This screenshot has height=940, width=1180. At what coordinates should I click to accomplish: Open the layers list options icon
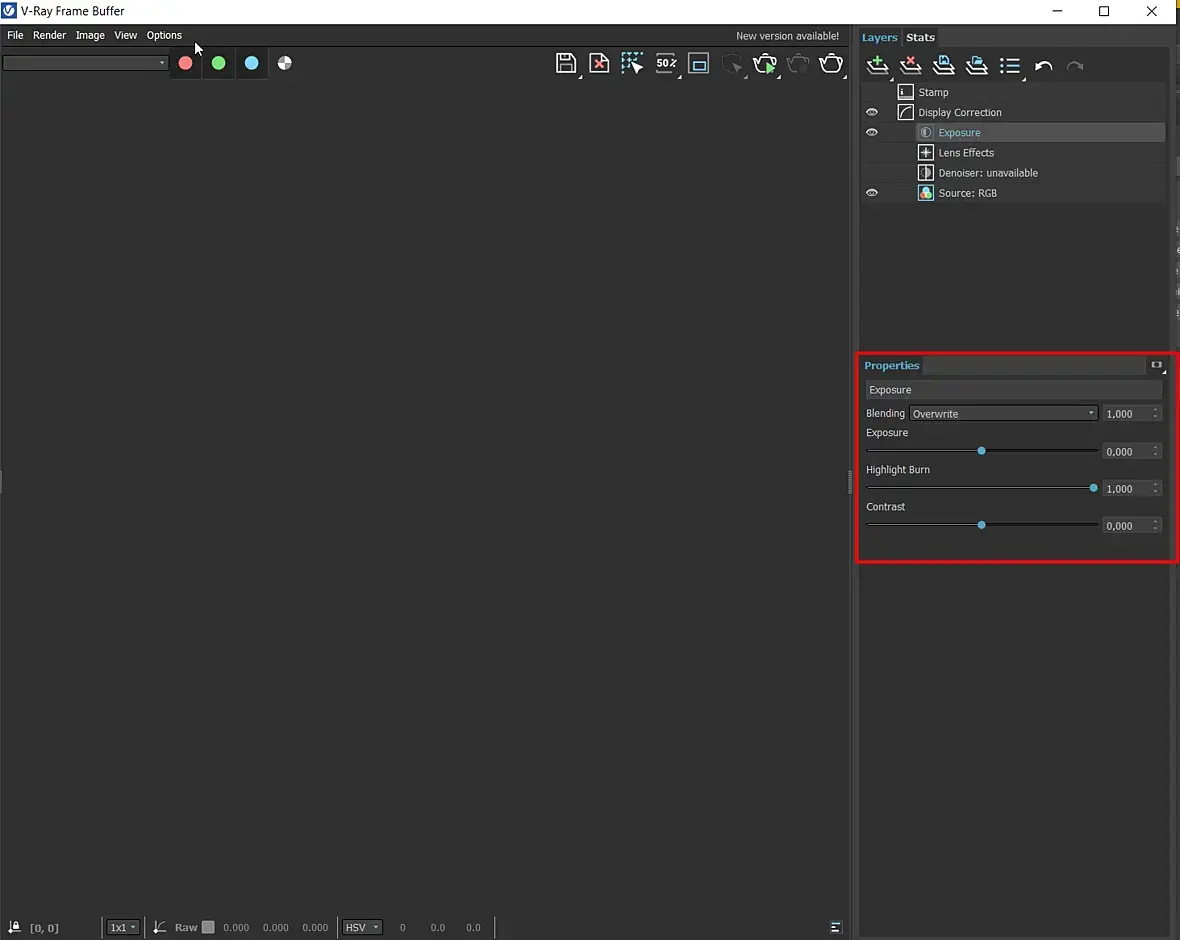[x=1010, y=65]
